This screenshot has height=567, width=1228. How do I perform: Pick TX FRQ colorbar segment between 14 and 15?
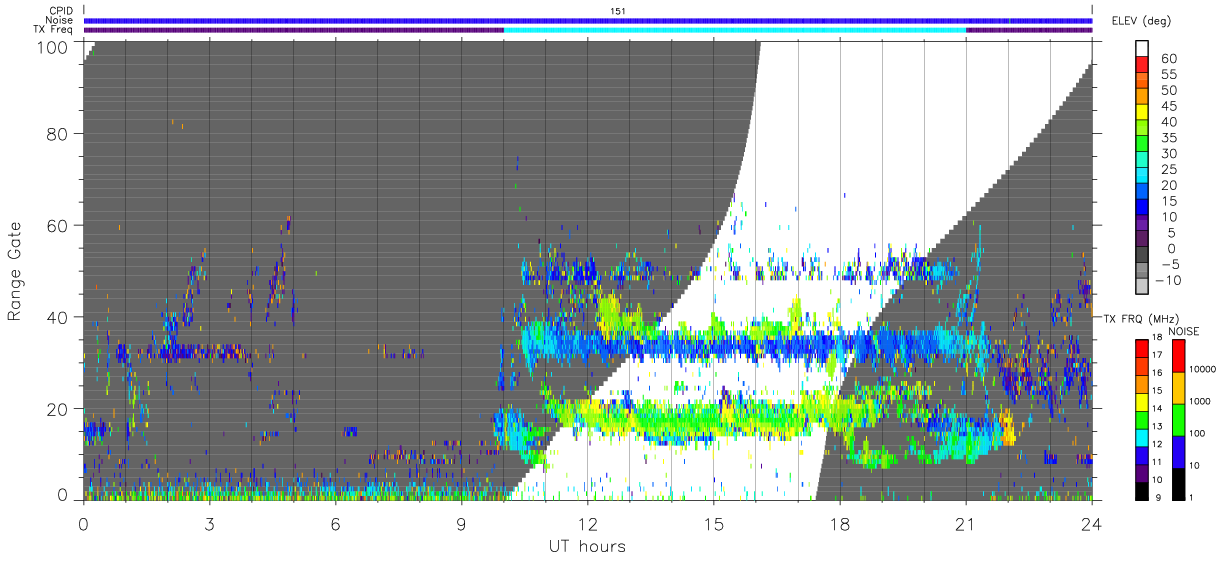click(x=1143, y=402)
